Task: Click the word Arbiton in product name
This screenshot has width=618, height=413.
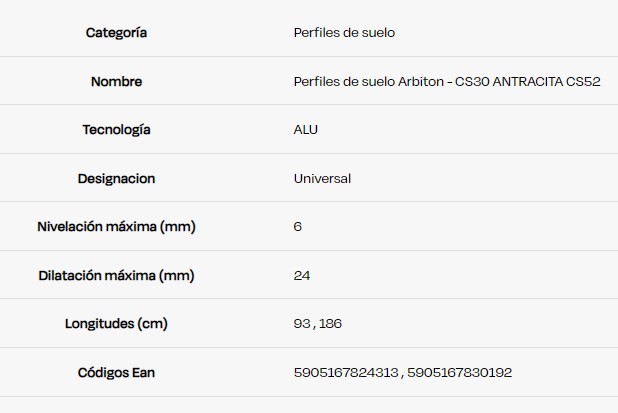Action: pyautogui.click(x=421, y=82)
